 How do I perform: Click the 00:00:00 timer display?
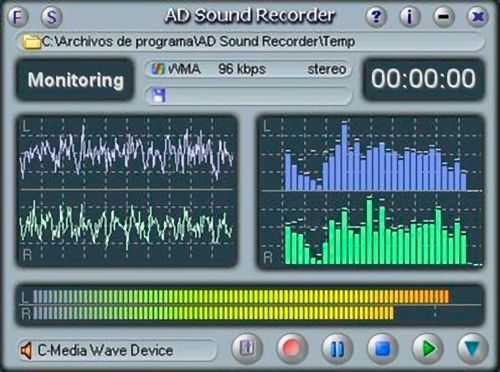423,79
